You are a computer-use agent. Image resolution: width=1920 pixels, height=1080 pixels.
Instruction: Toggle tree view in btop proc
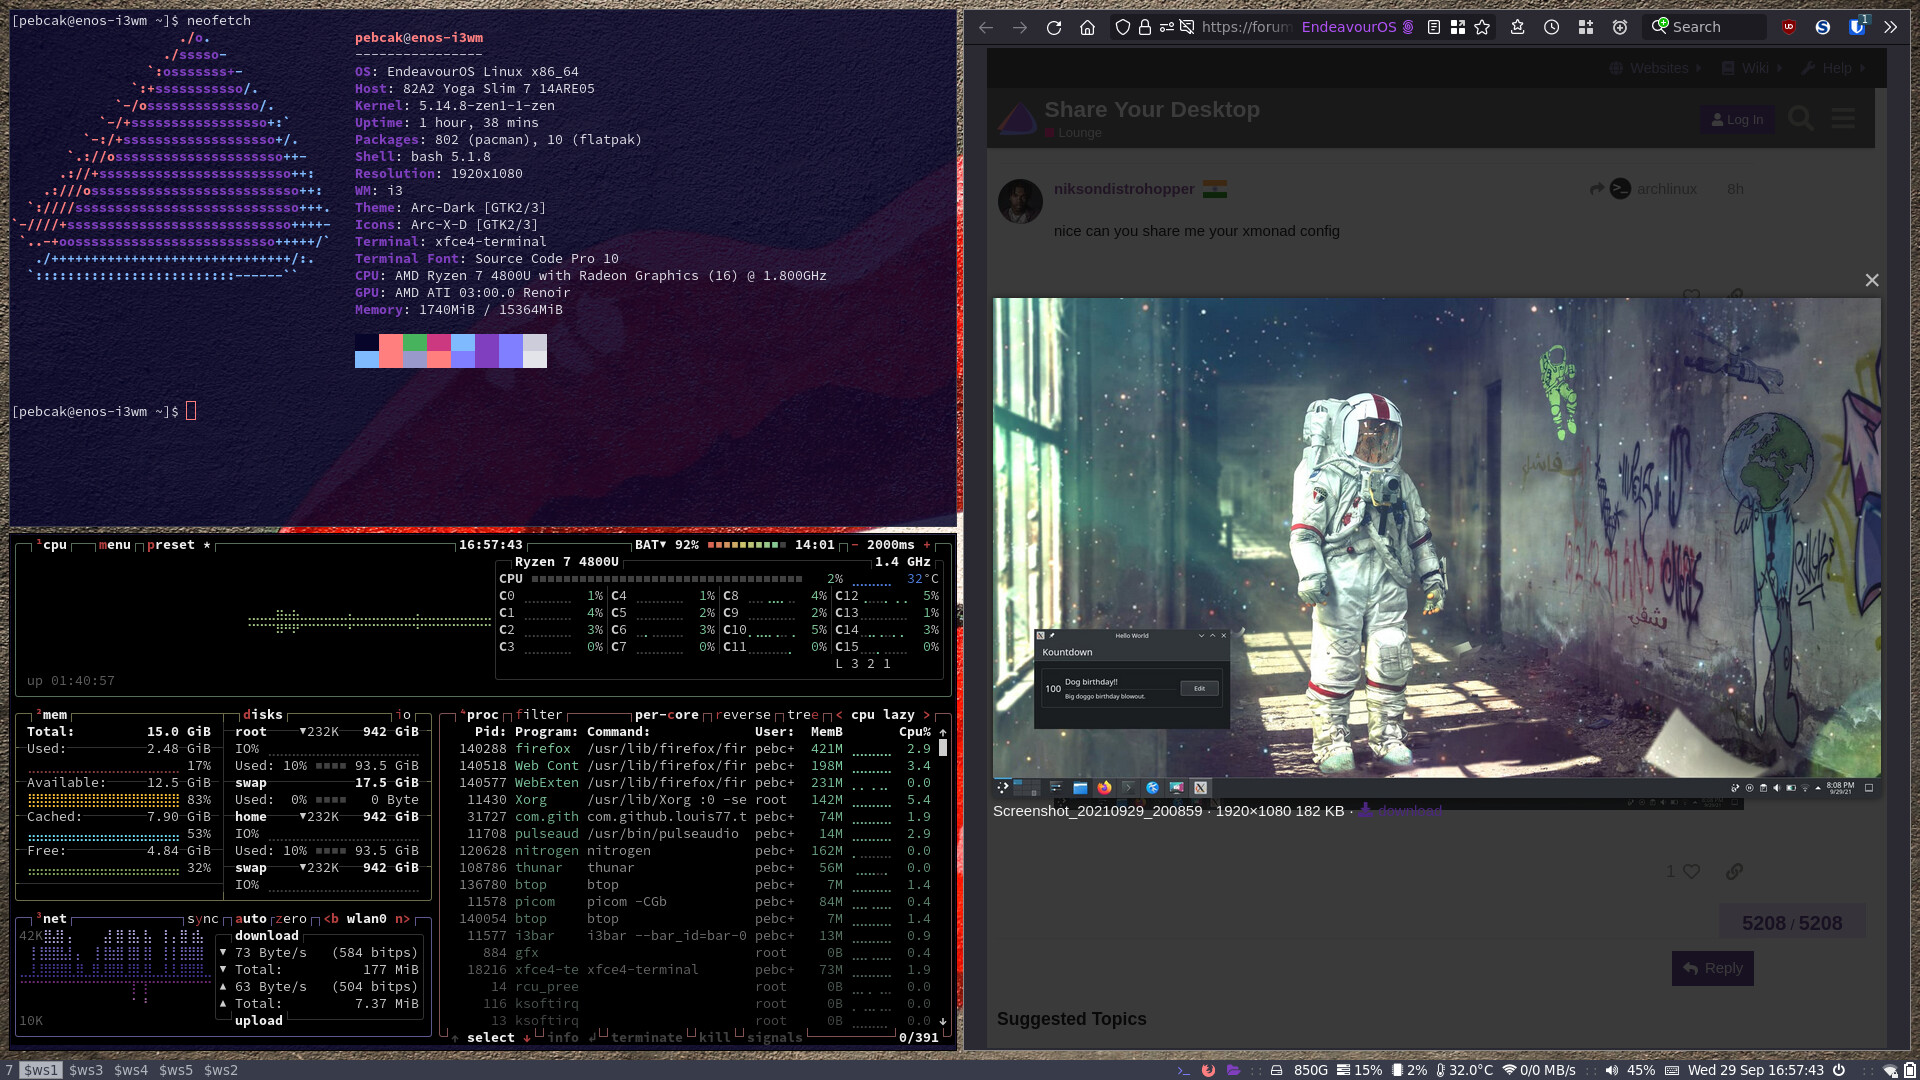click(803, 715)
